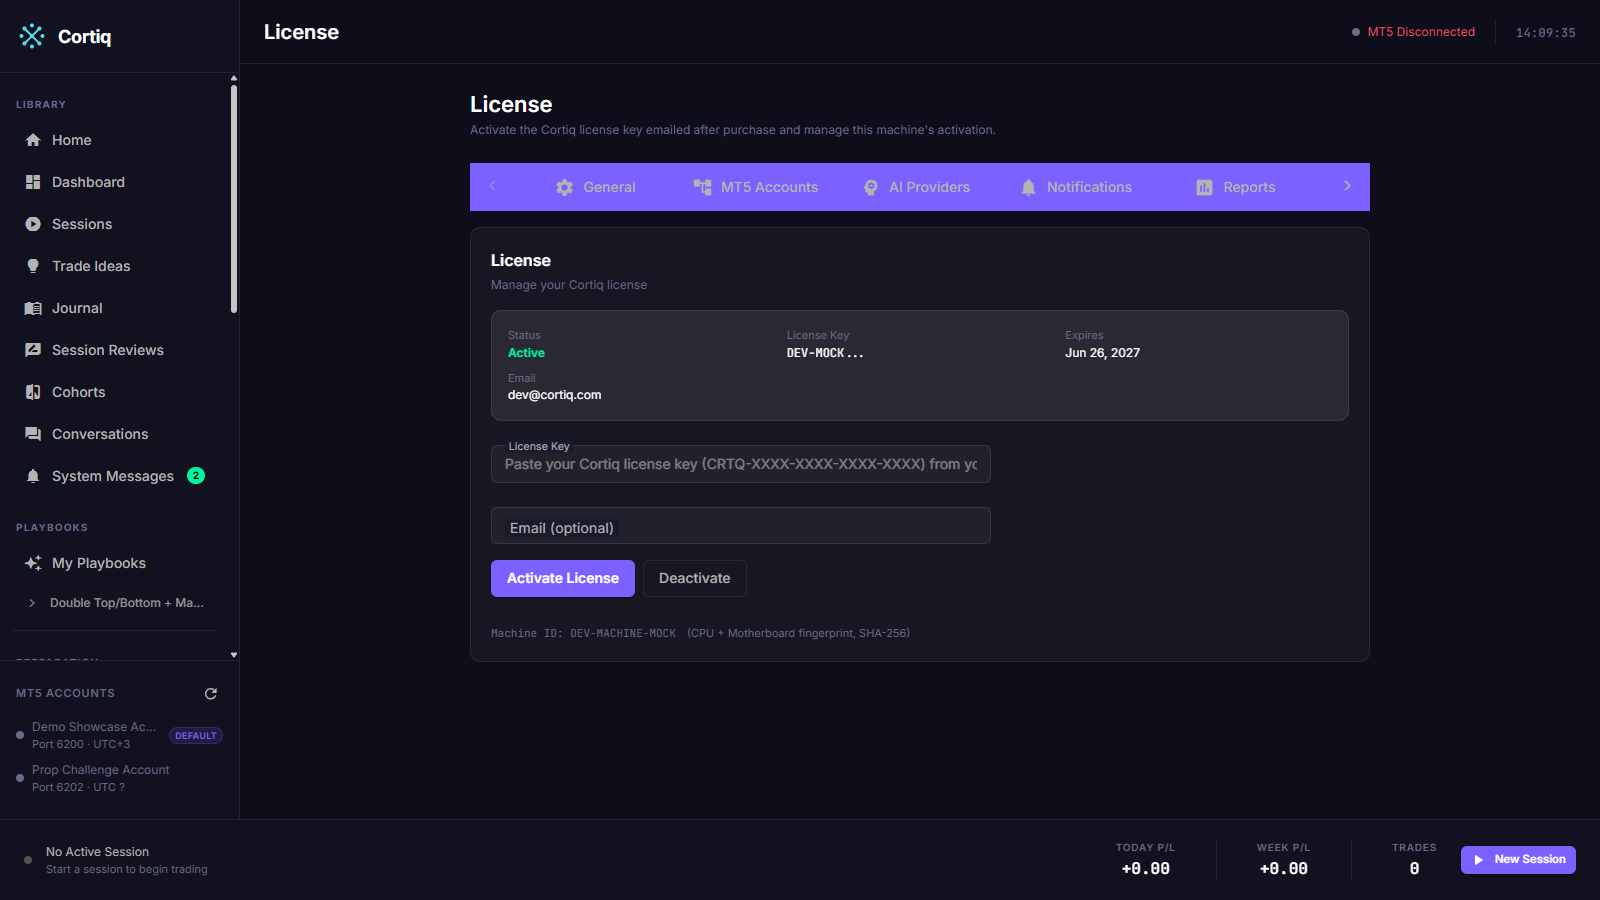Switch to Notifications tab
The image size is (1600, 900).
(1076, 187)
